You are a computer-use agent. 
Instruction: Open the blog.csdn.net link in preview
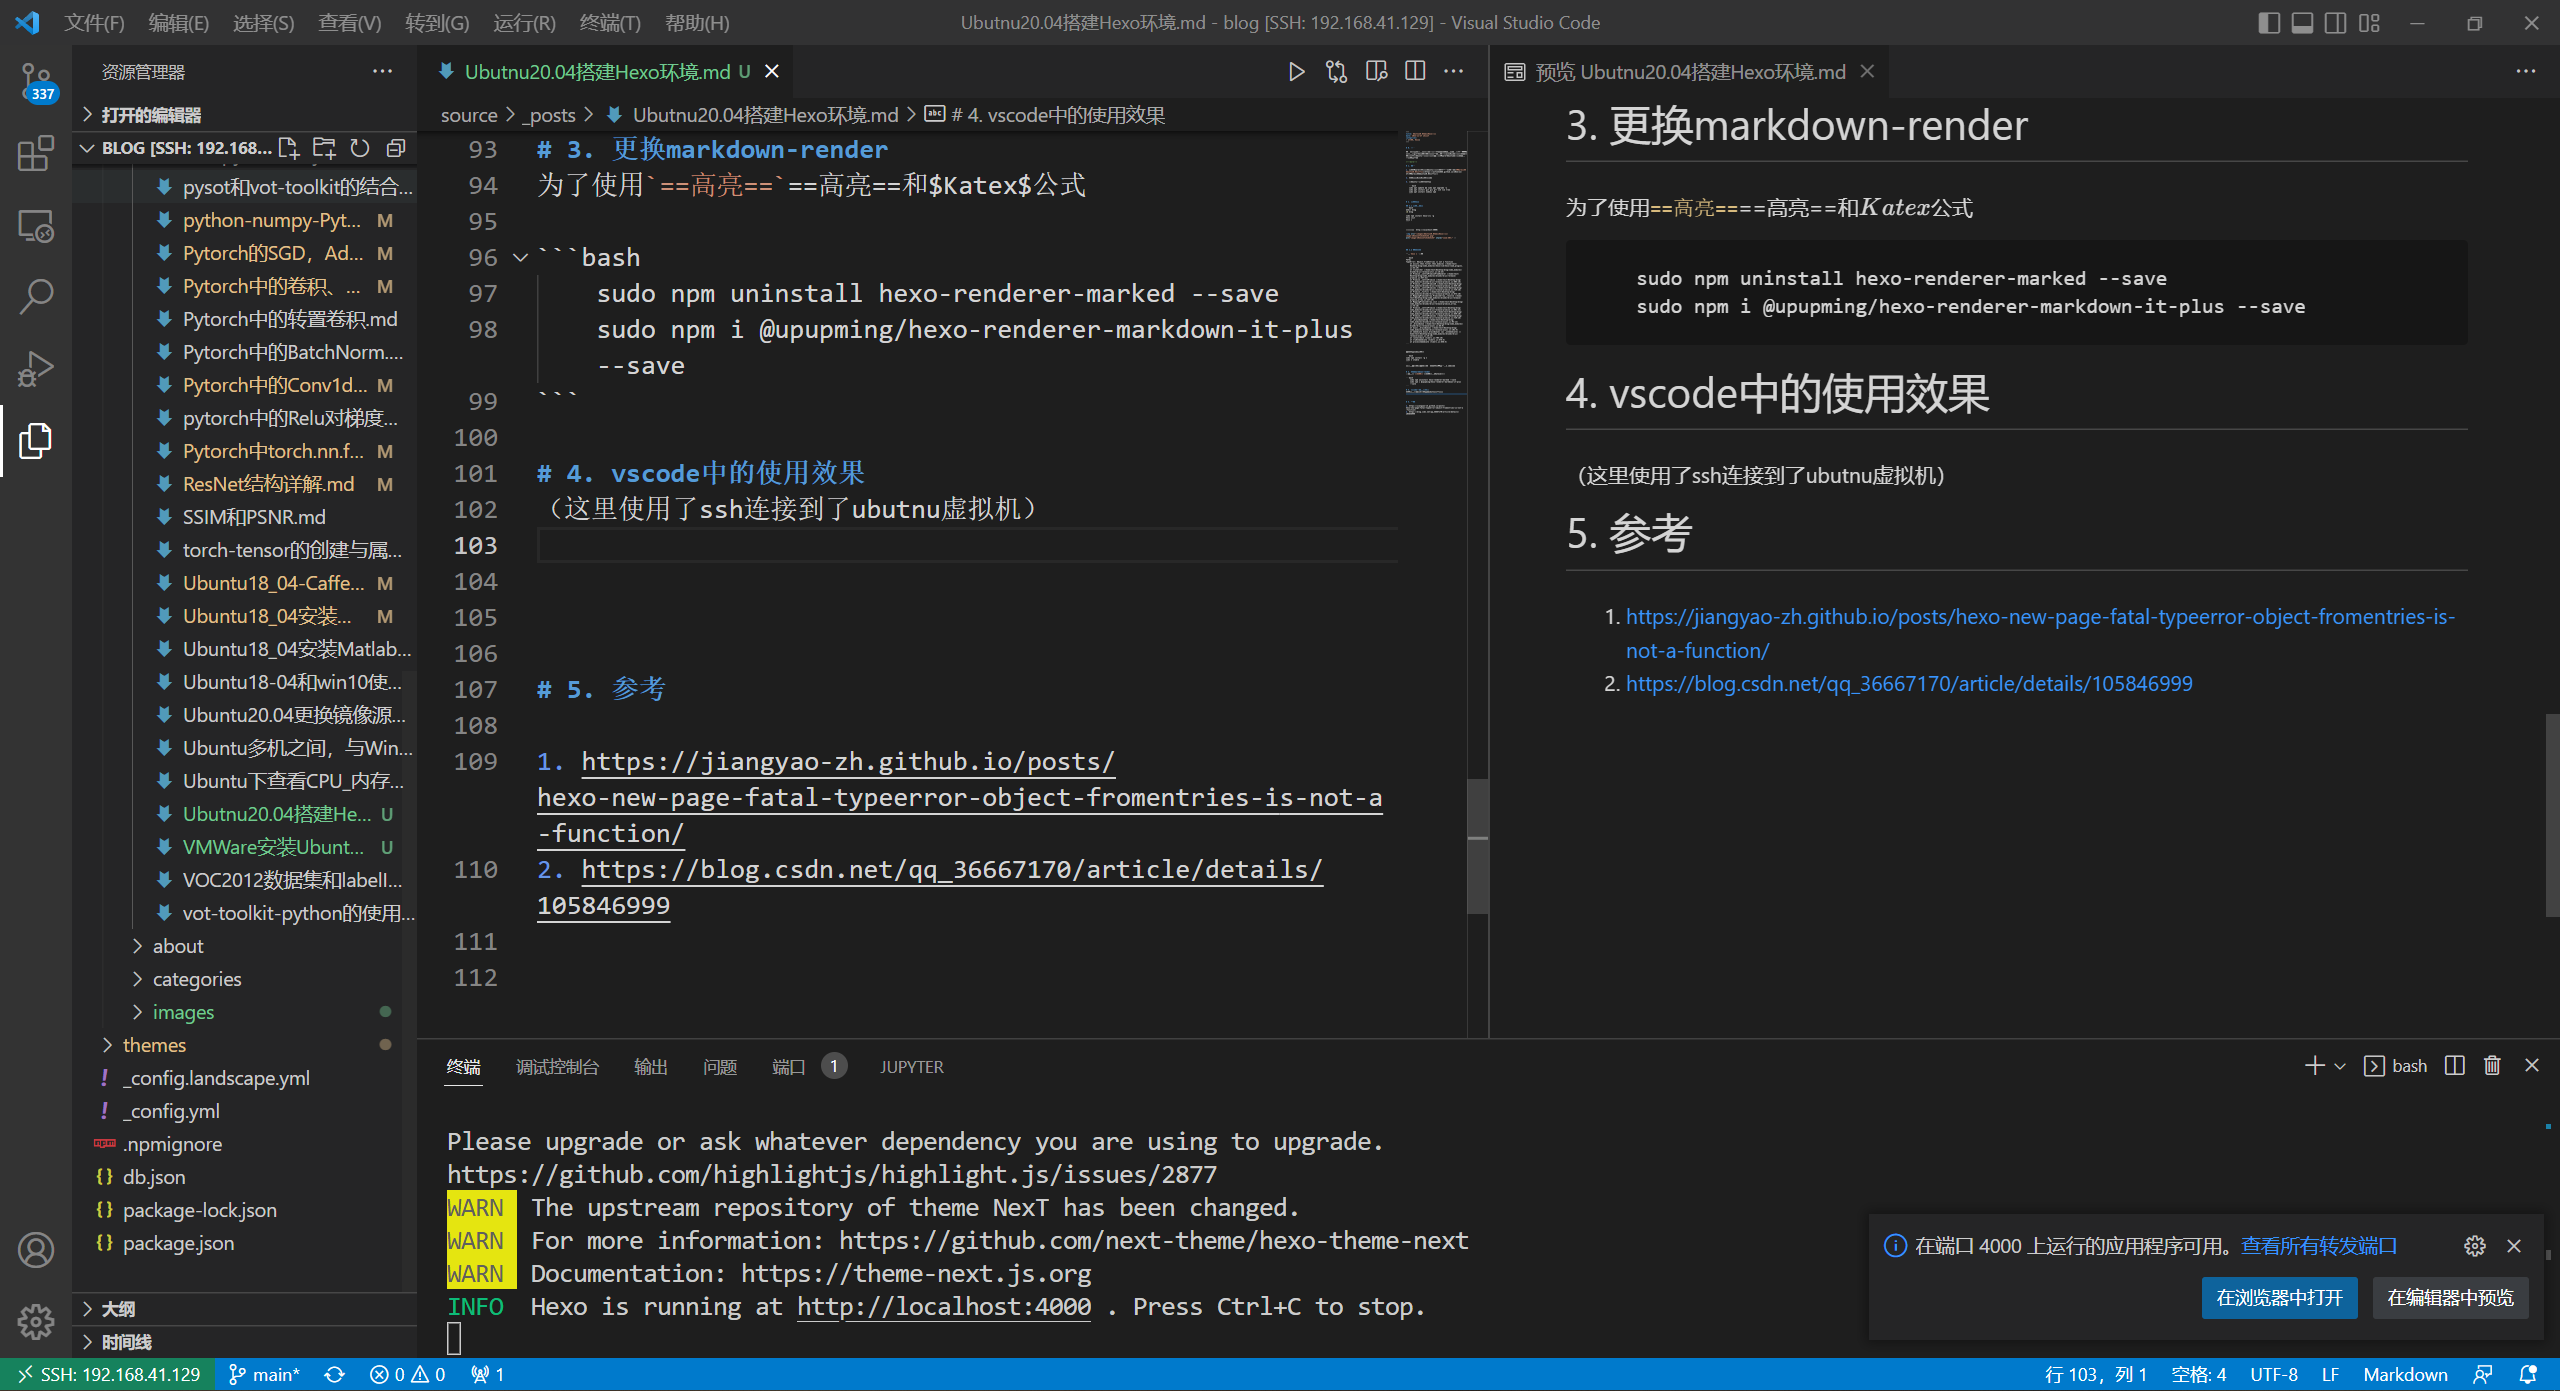[x=1909, y=684]
